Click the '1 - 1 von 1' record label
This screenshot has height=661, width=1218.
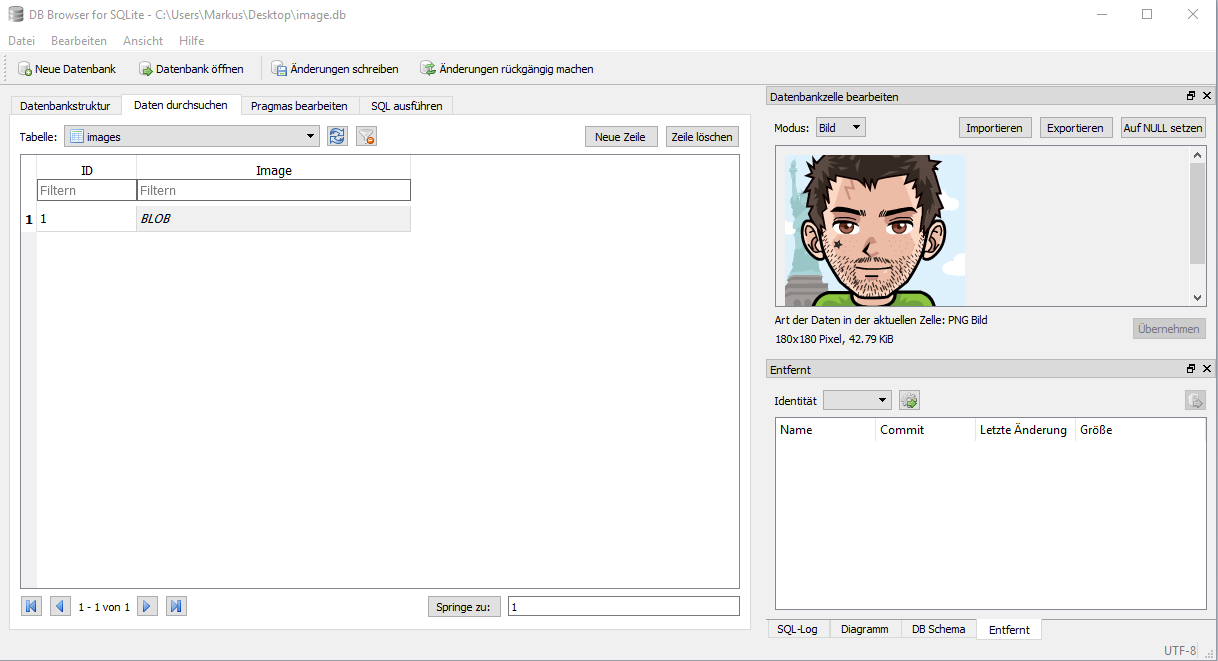click(x=104, y=607)
